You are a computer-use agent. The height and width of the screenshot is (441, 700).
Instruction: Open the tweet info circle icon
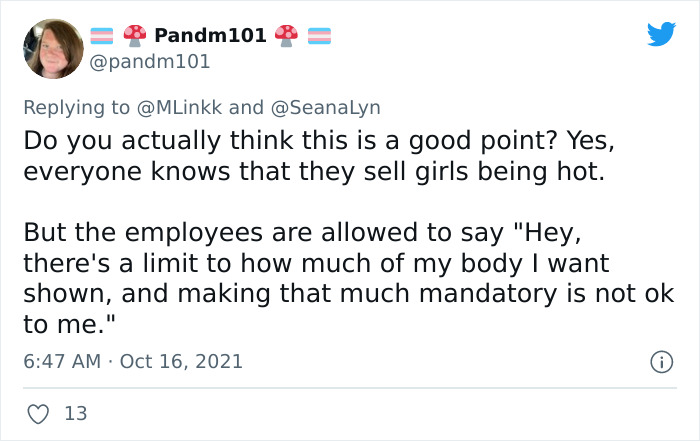point(662,360)
